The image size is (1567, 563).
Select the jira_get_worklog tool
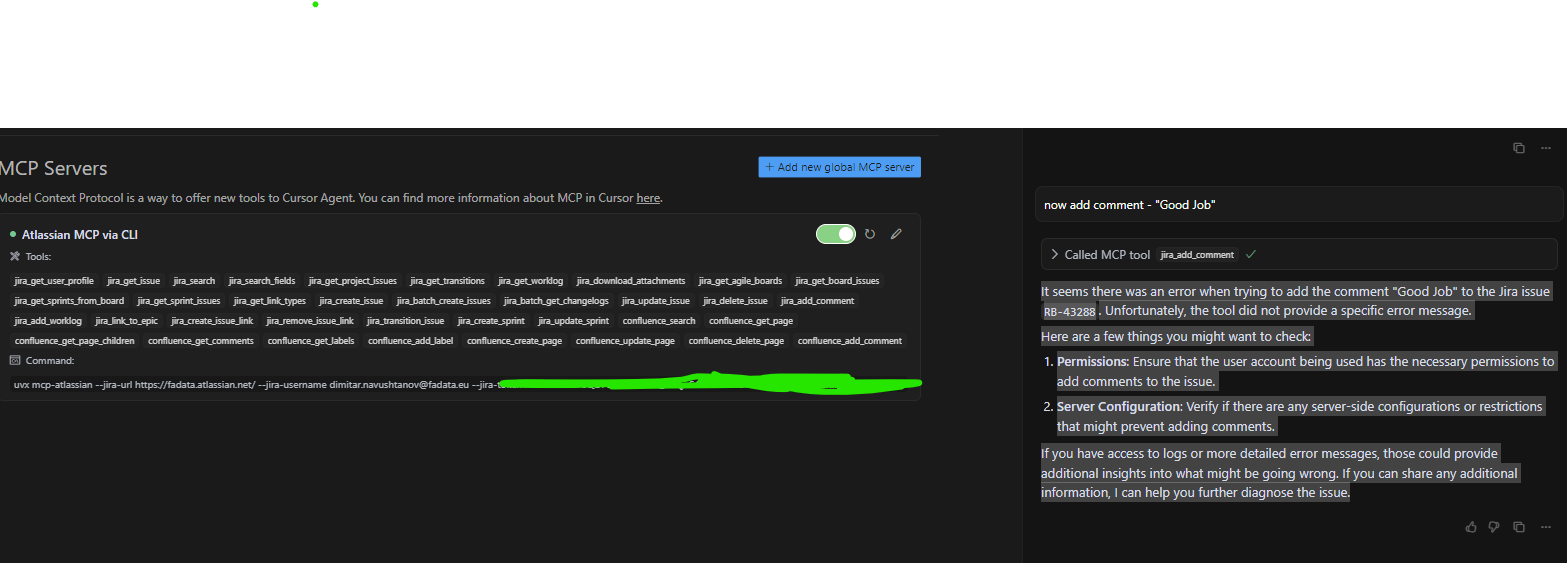tap(531, 281)
